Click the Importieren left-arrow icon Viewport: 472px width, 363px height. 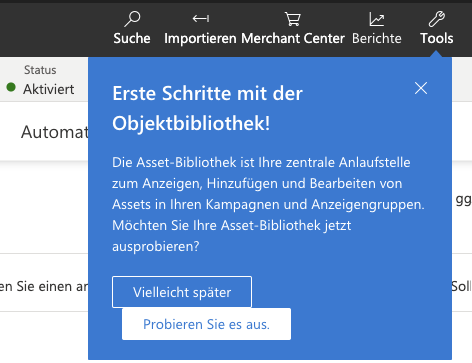201,18
